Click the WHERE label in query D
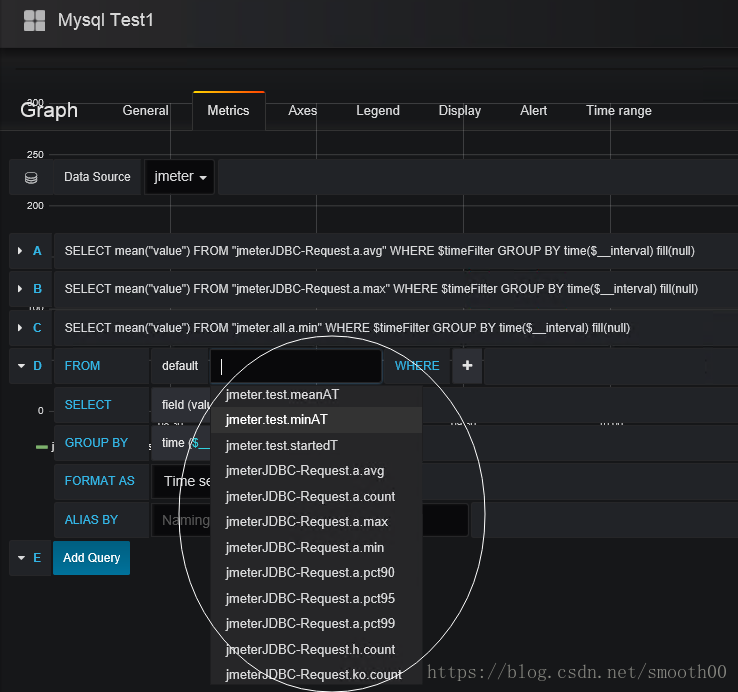 (x=417, y=366)
